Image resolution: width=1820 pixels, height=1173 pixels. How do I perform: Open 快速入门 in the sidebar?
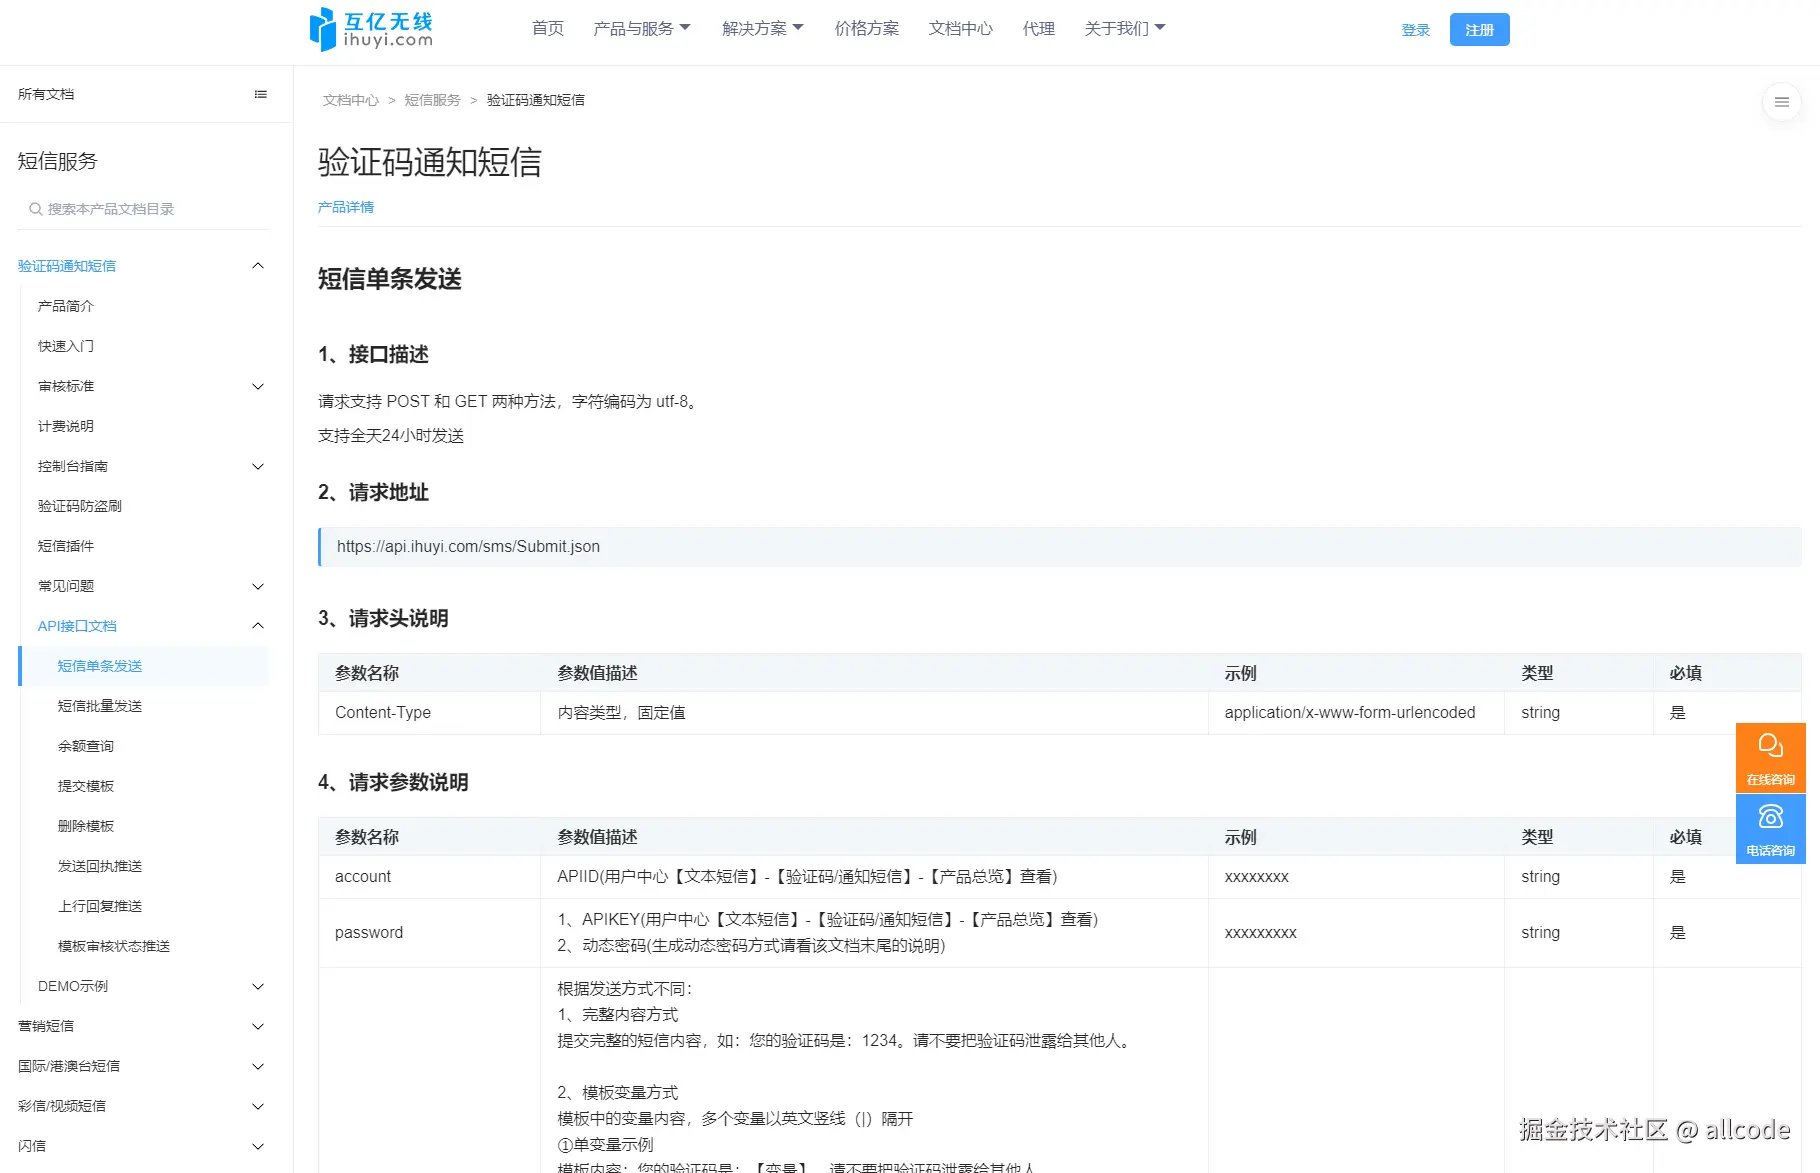pos(66,346)
